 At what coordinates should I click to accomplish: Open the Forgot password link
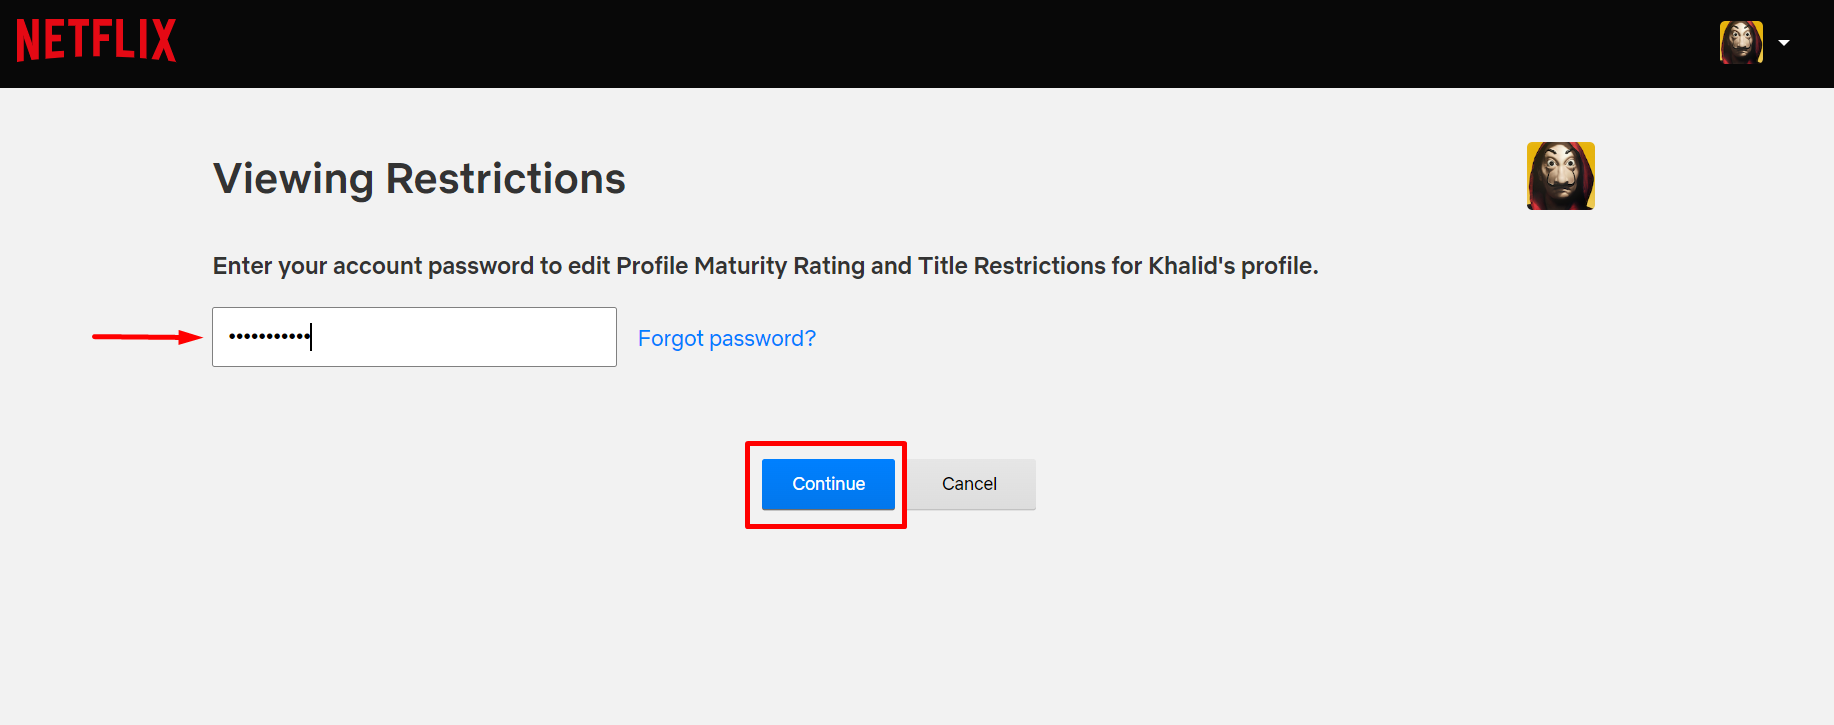(x=727, y=338)
